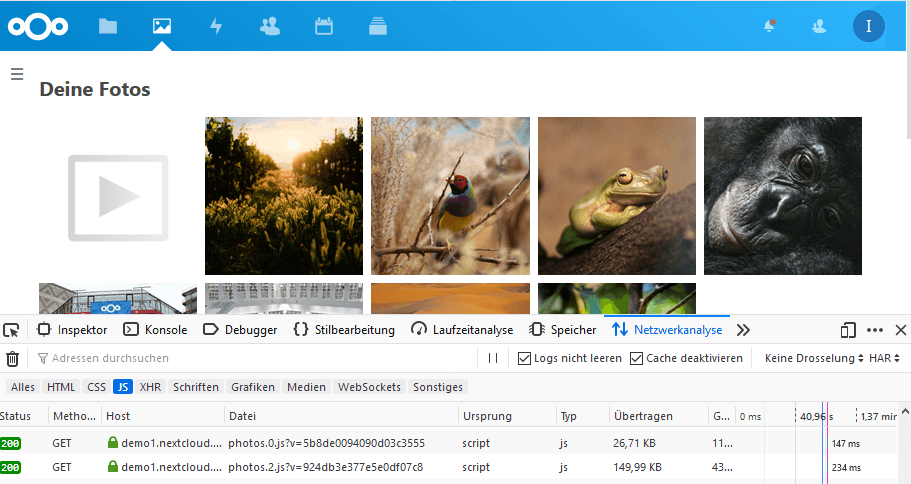Open the Calendar app icon
Screen dimensions: 911x484
[x=323, y=27]
